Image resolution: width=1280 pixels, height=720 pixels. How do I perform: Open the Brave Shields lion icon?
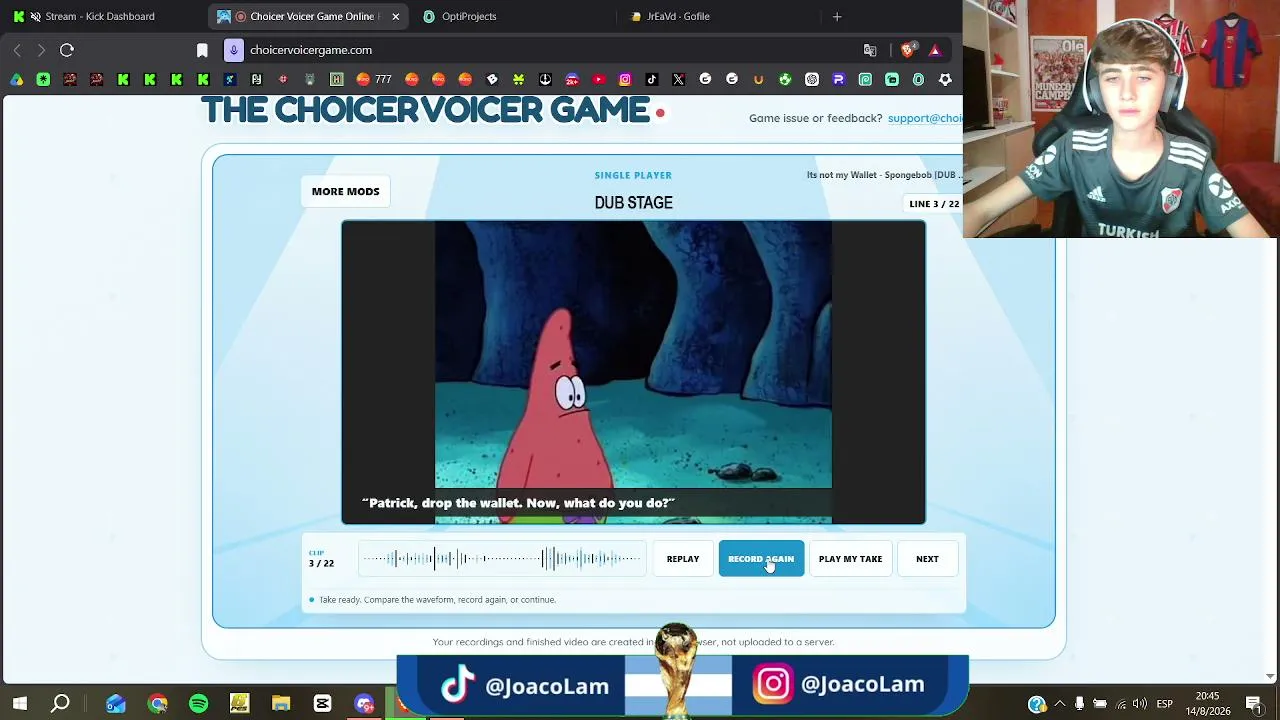click(909, 50)
